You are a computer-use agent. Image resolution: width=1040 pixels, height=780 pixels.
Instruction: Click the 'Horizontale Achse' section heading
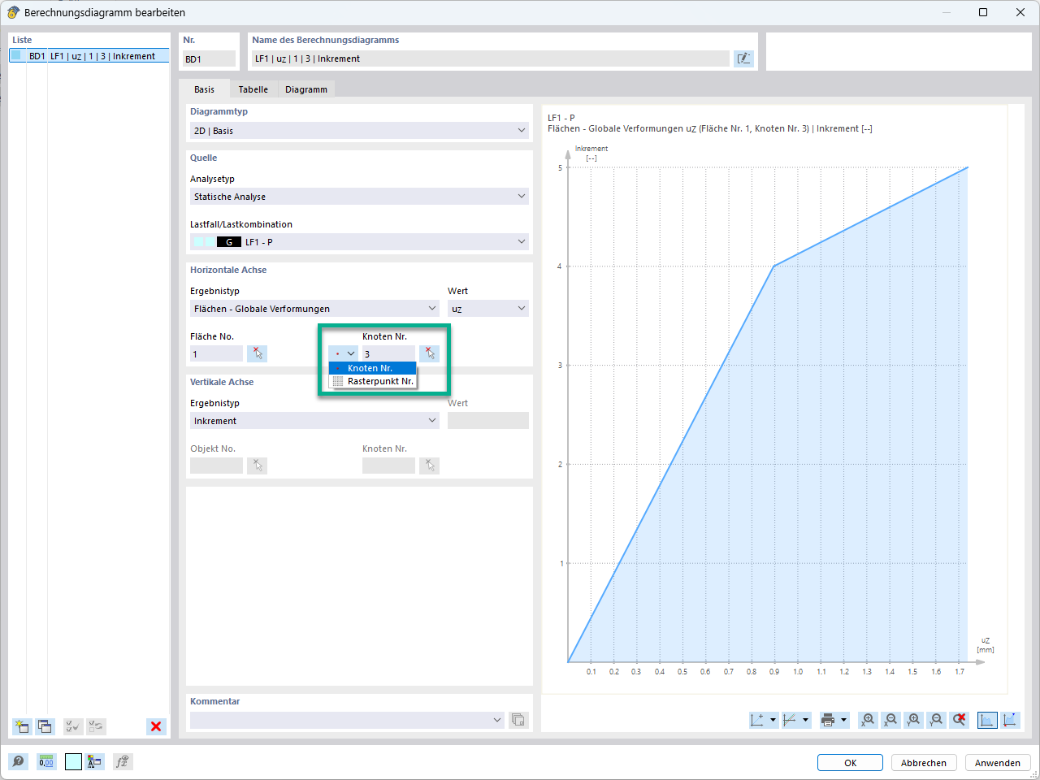228,270
